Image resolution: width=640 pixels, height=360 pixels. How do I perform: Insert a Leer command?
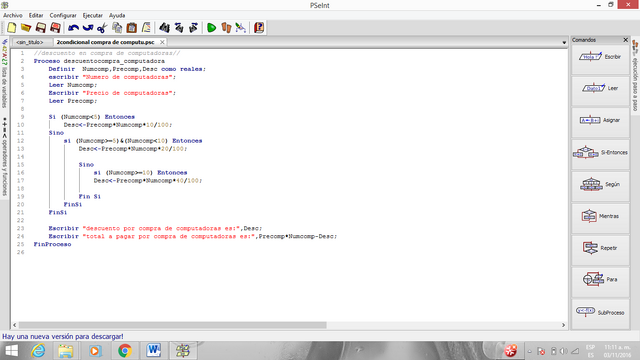600,89
